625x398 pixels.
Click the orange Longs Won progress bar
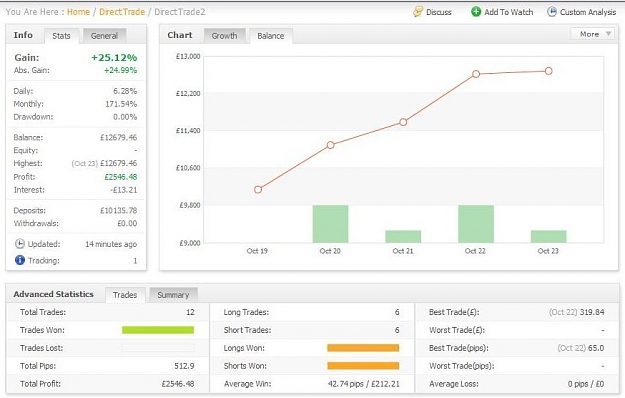tap(363, 348)
